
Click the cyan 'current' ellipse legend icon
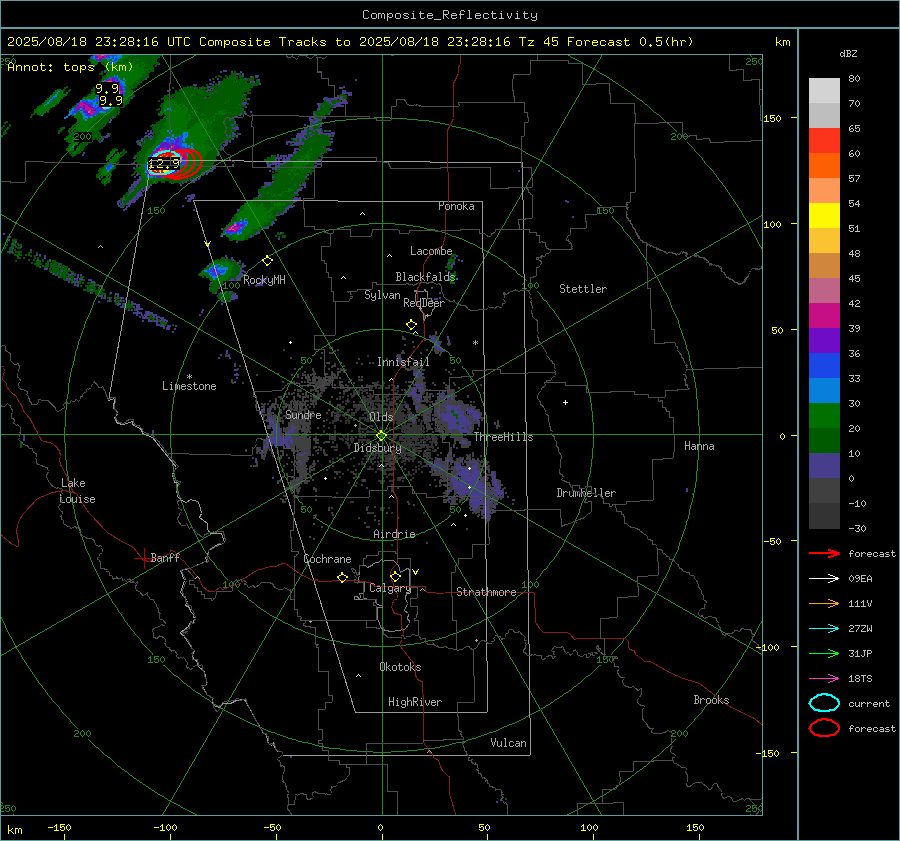(824, 703)
